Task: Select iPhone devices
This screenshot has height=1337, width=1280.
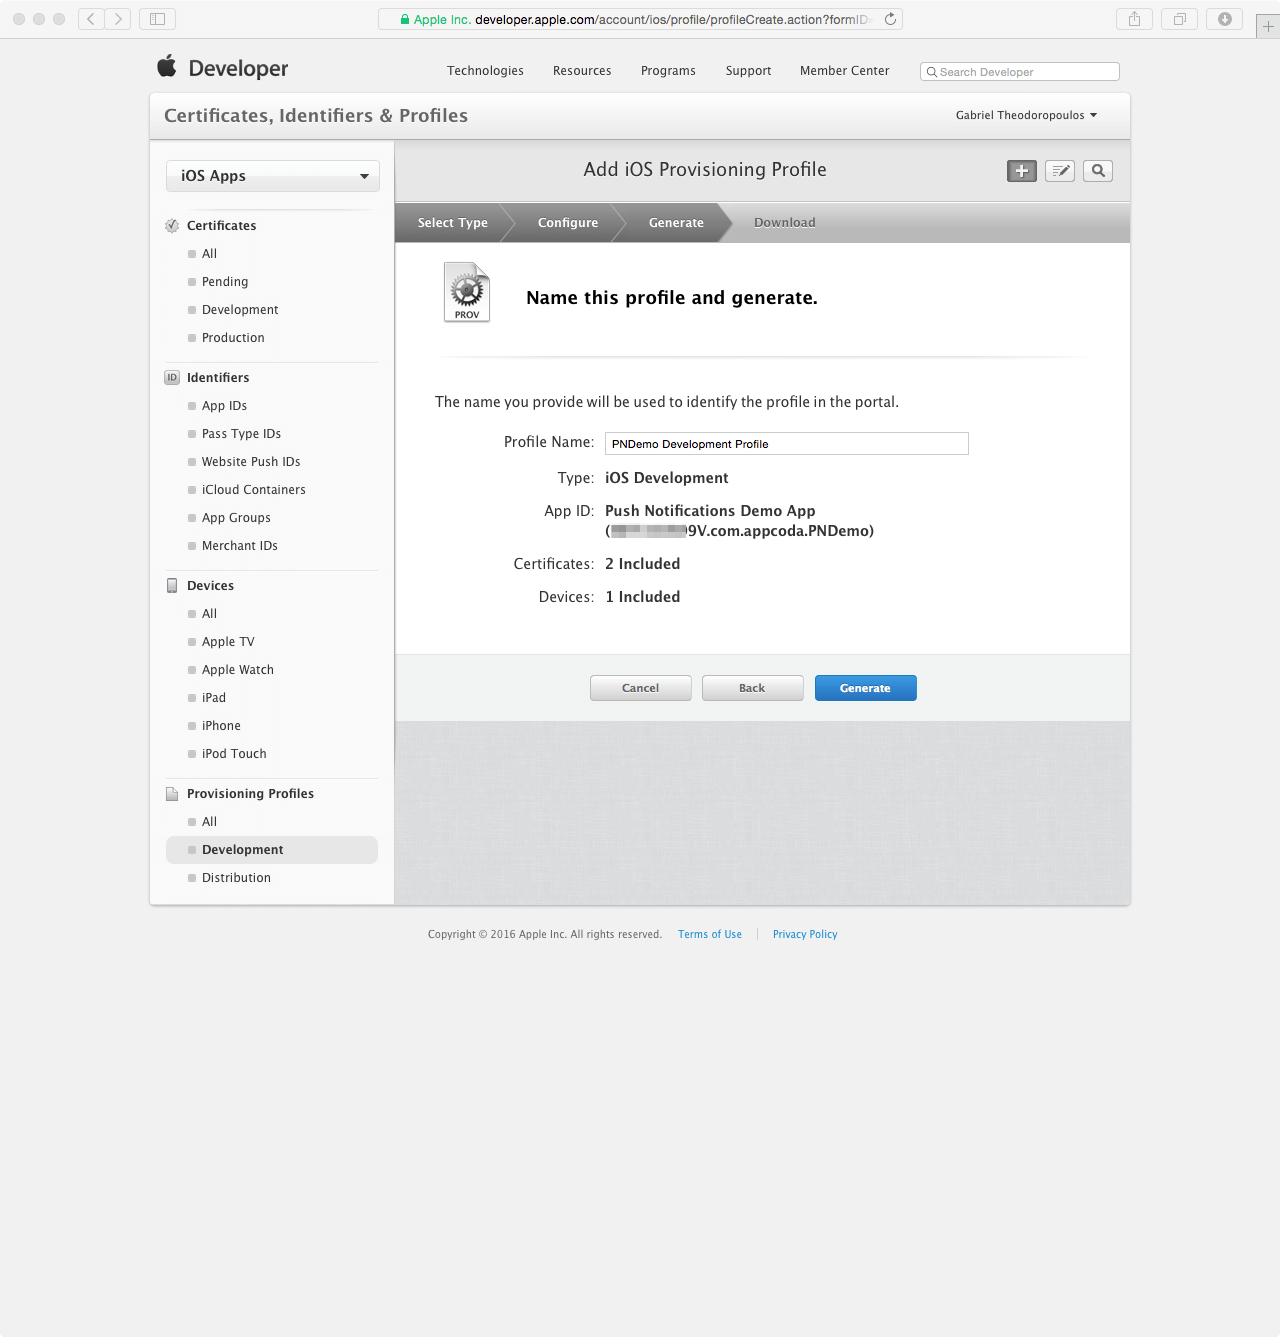Action: (x=221, y=726)
